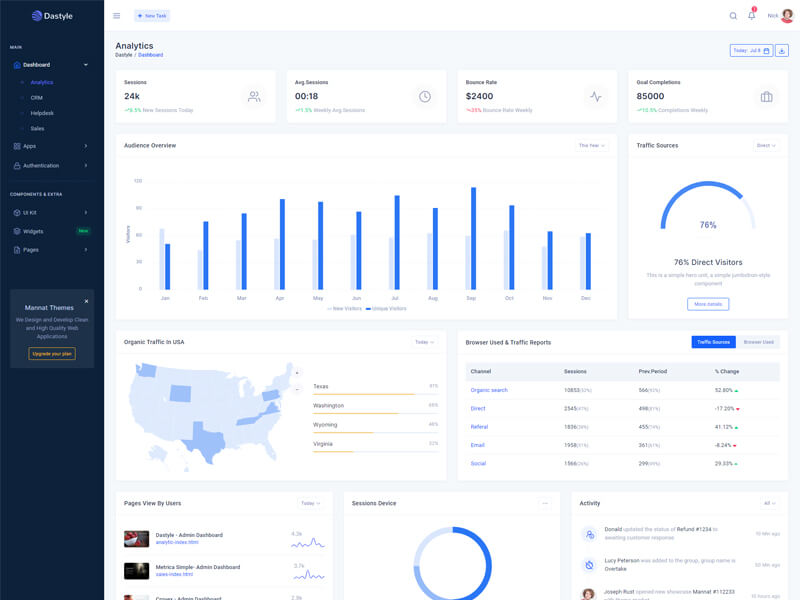Click the Dastyle Admin Dashboard thumbnail
This screenshot has height=600, width=800.
[x=136, y=539]
